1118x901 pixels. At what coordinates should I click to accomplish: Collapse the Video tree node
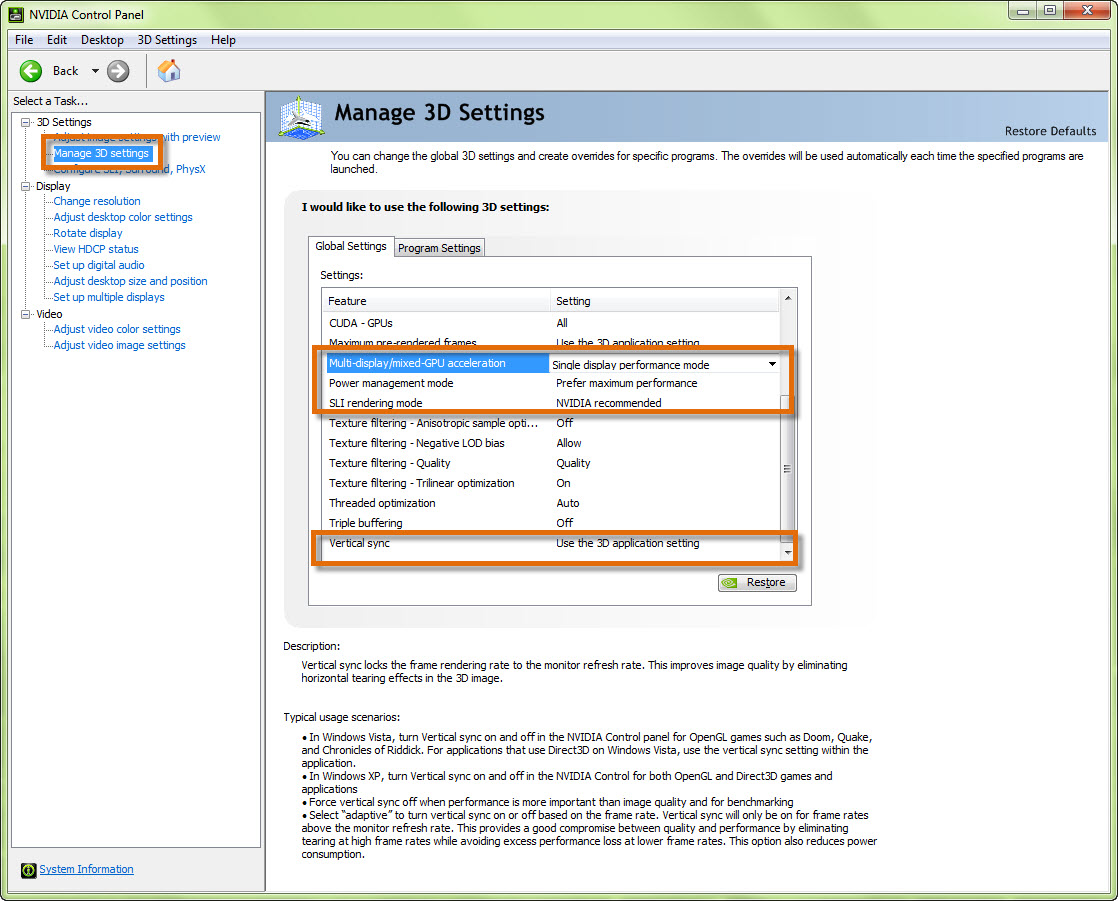coord(26,314)
